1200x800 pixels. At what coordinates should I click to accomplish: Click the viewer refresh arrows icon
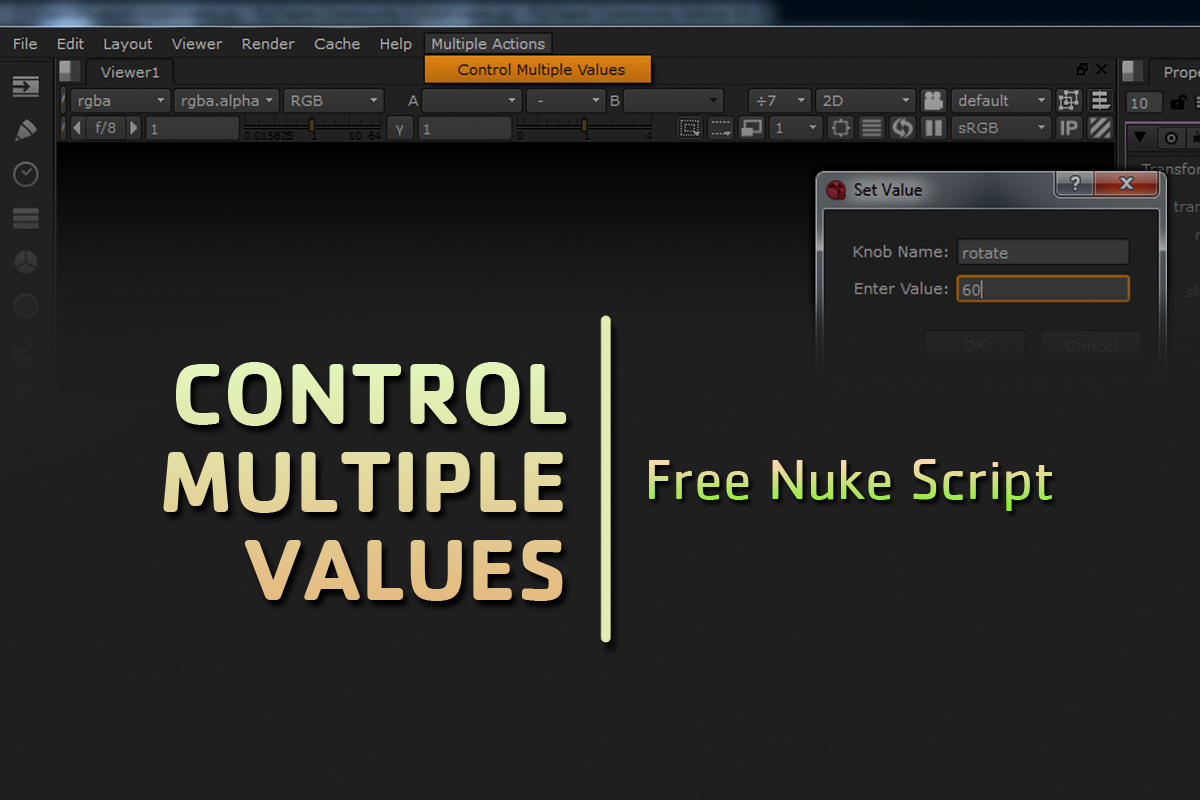903,128
